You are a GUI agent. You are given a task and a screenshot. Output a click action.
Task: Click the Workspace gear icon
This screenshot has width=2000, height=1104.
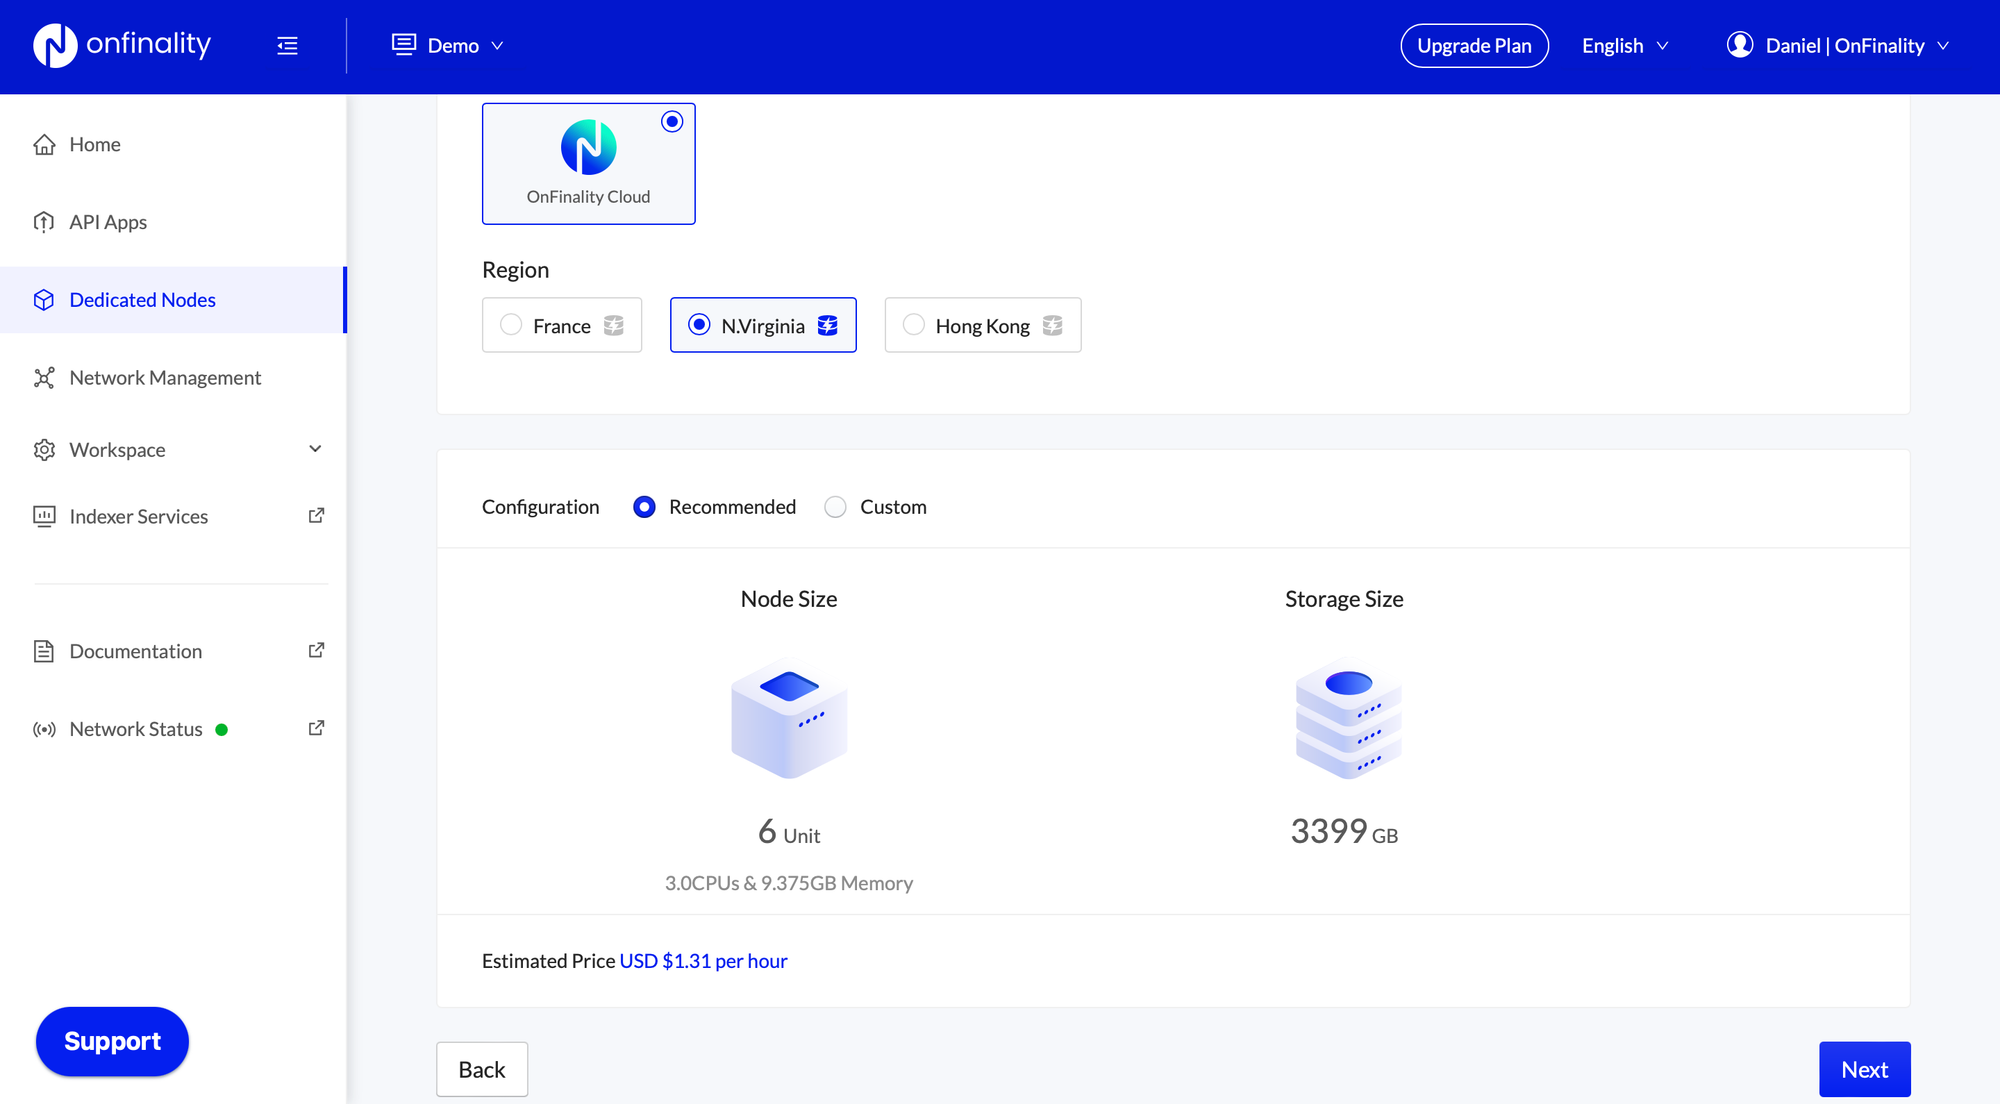(x=44, y=449)
